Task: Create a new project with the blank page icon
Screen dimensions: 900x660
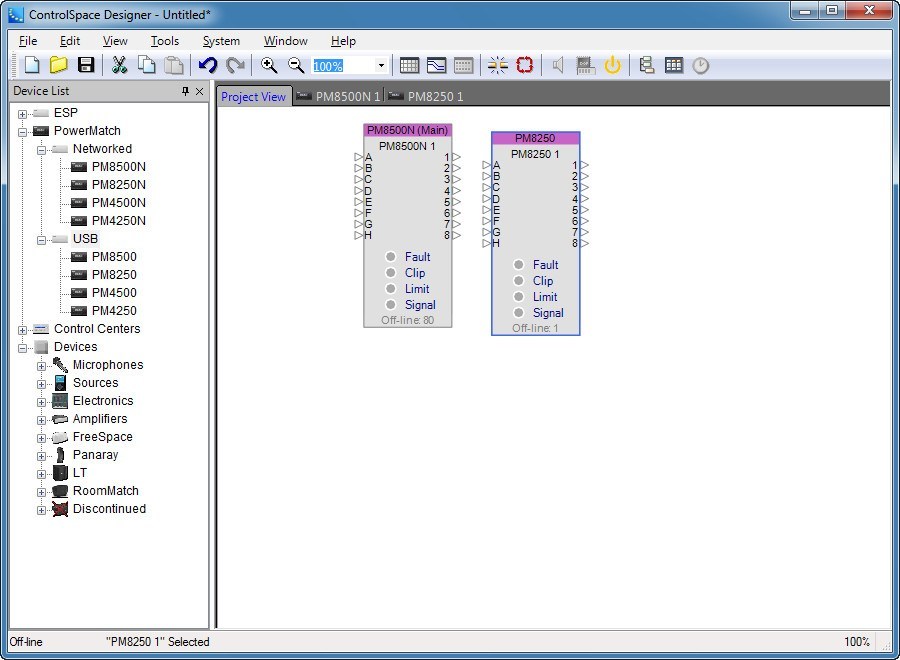Action: click(x=32, y=65)
